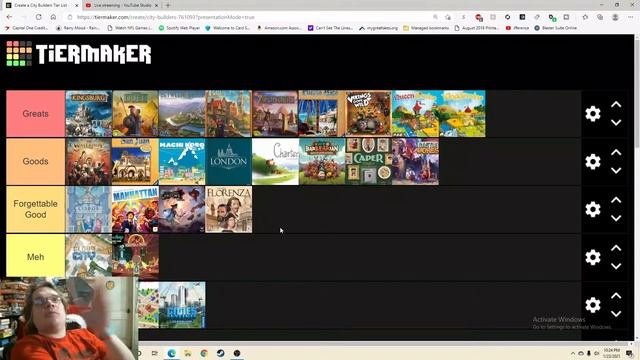Go to browser home page
The height and width of the screenshot is (360, 640).
[x=53, y=17]
